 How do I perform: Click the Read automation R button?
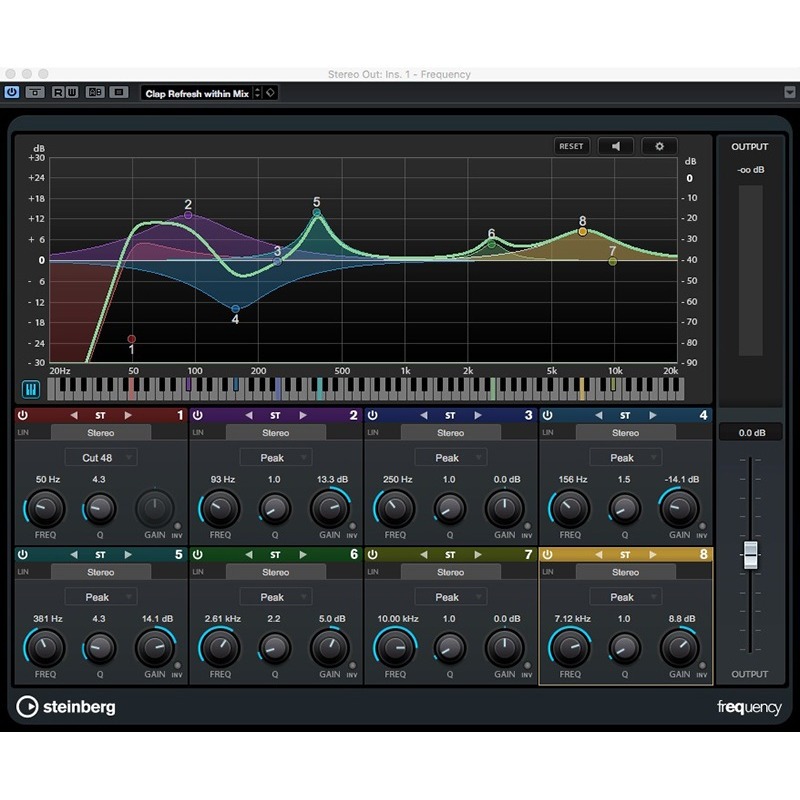(x=58, y=92)
